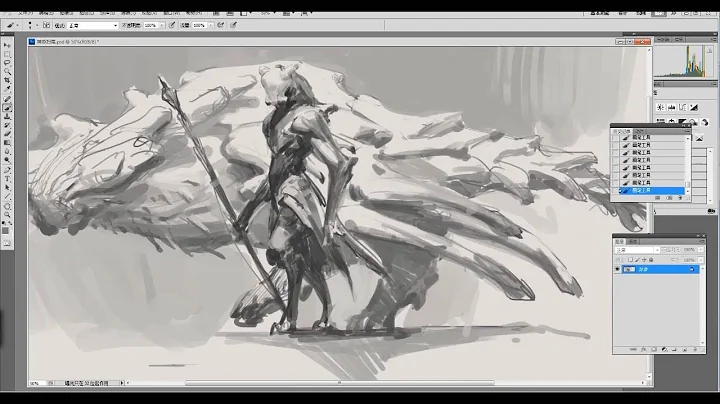Toggle Quick Mask mode at toolbox bottom
Viewport: 720px width, 404px height.
pyautogui.click(x=8, y=243)
